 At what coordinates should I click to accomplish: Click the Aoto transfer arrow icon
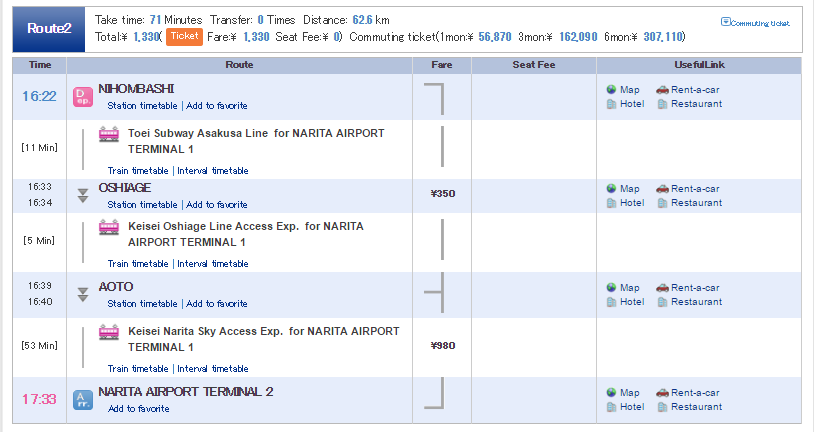click(x=83, y=294)
